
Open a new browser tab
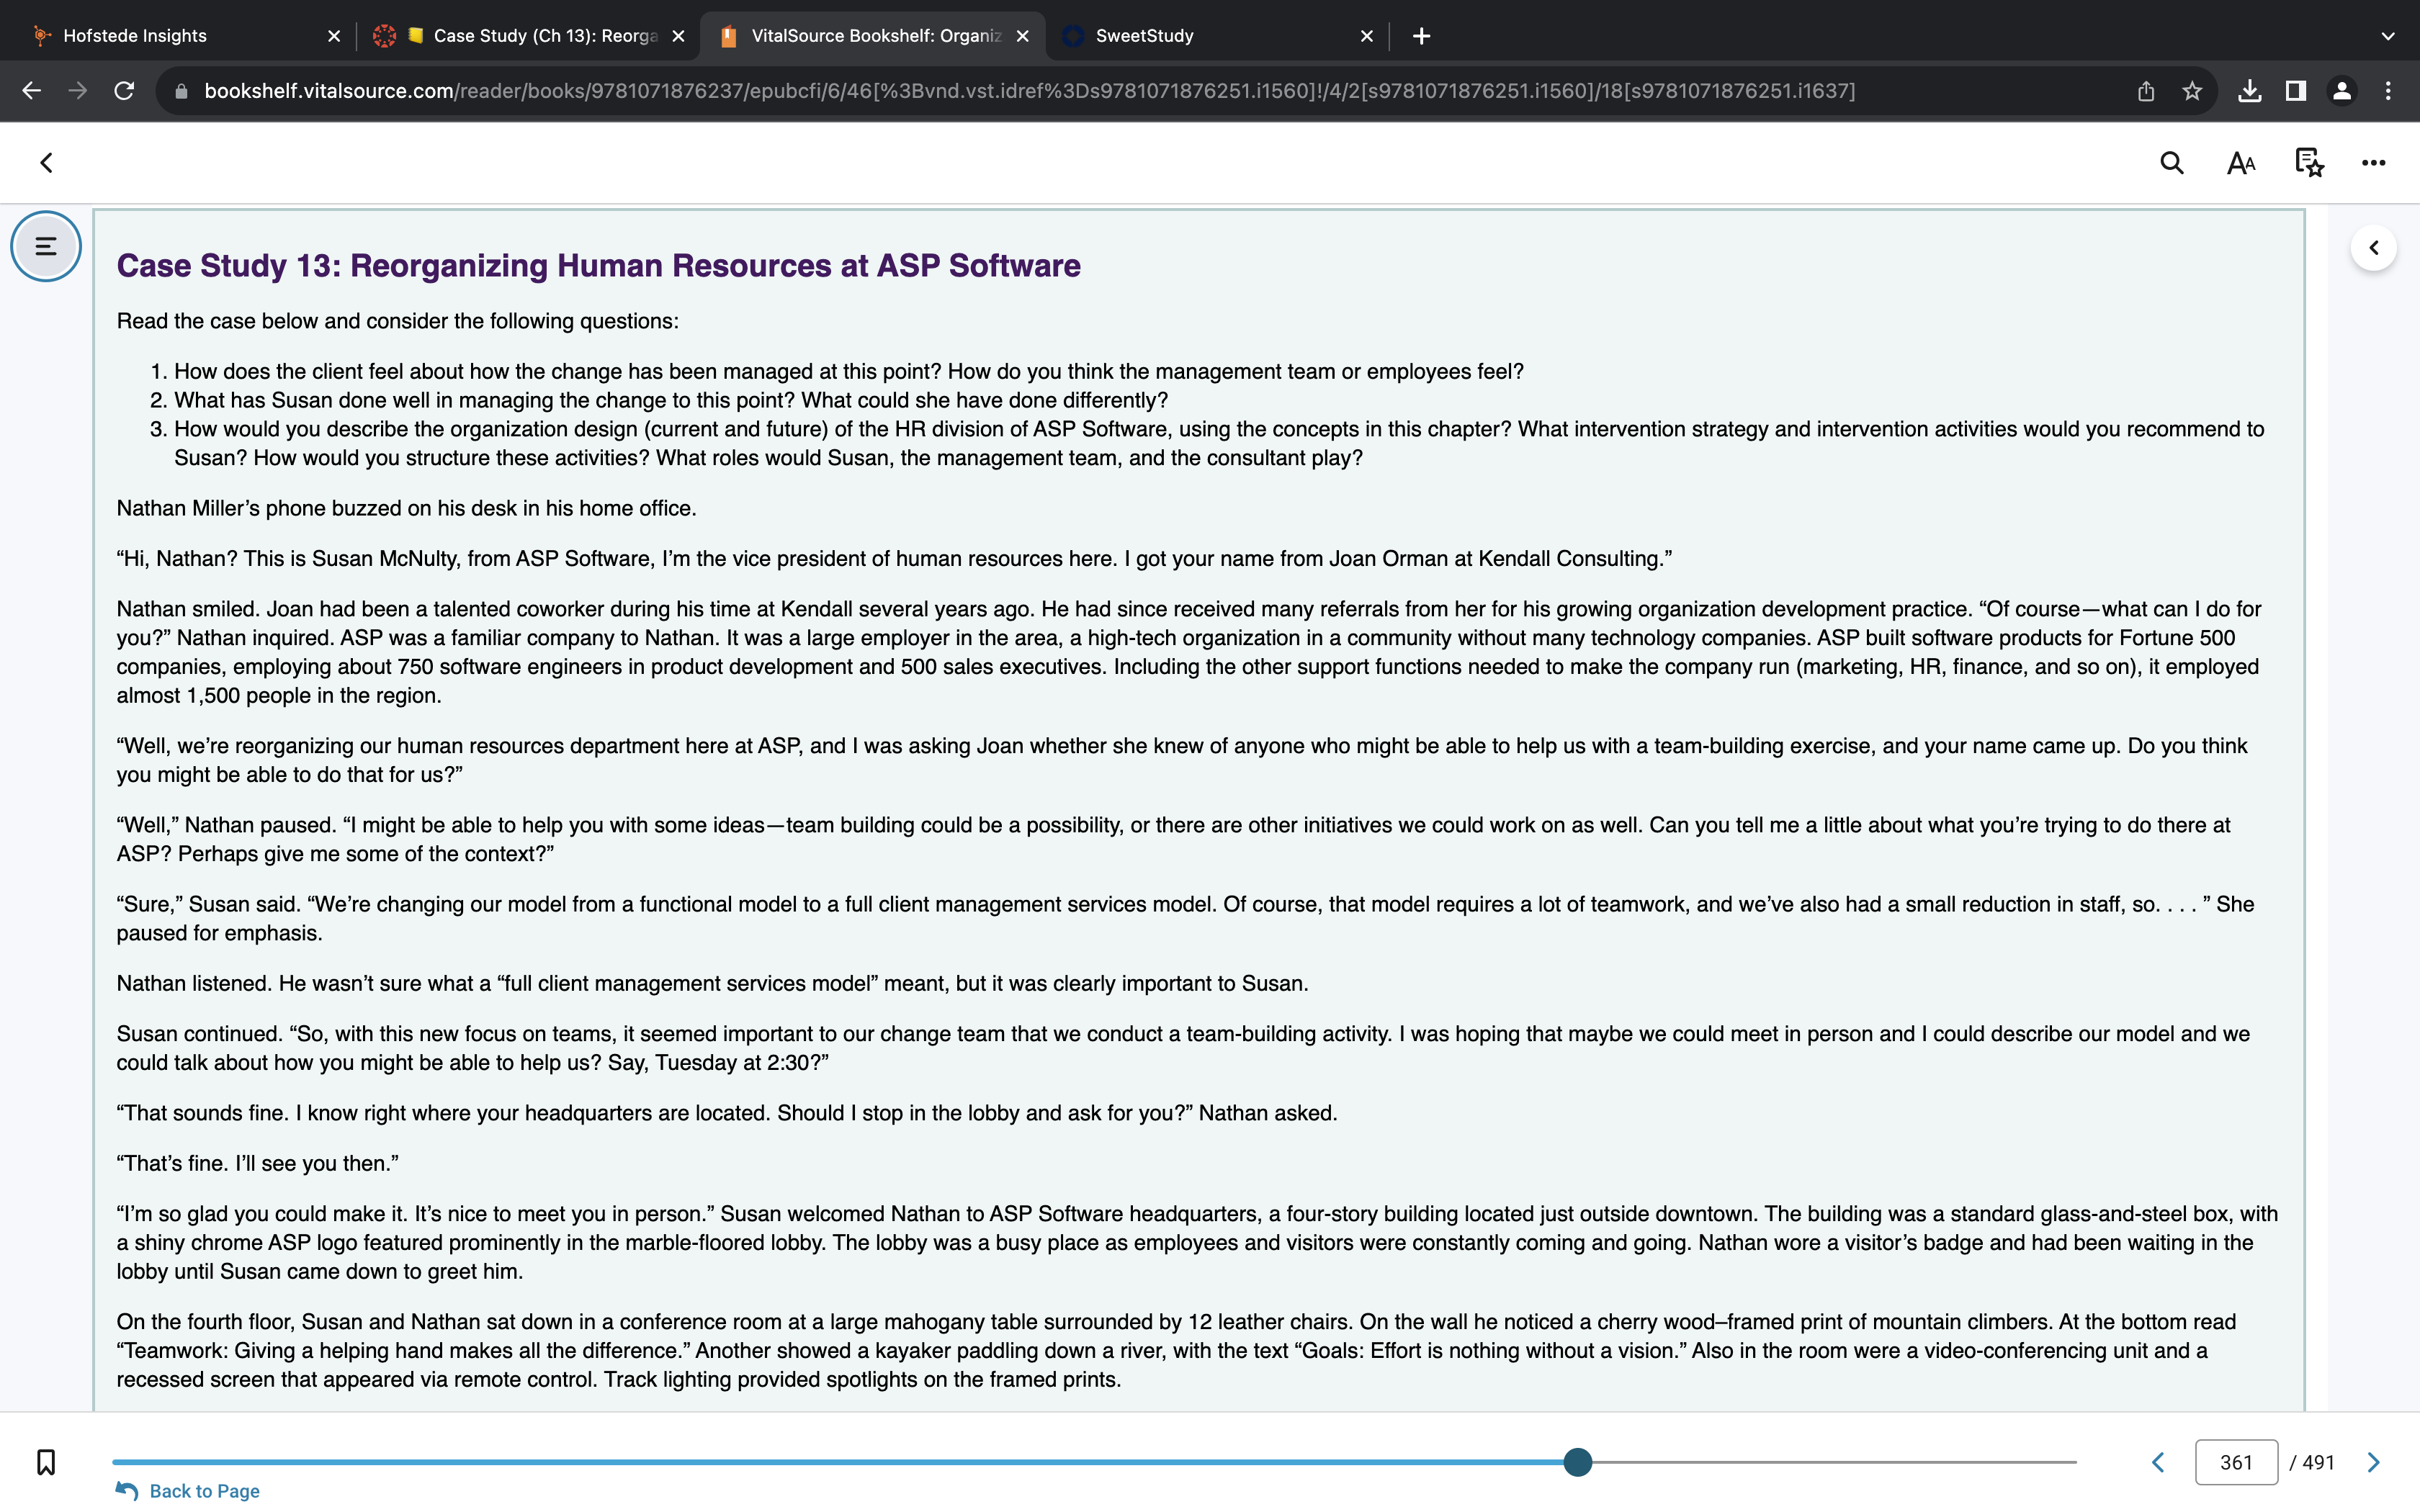point(1421,36)
